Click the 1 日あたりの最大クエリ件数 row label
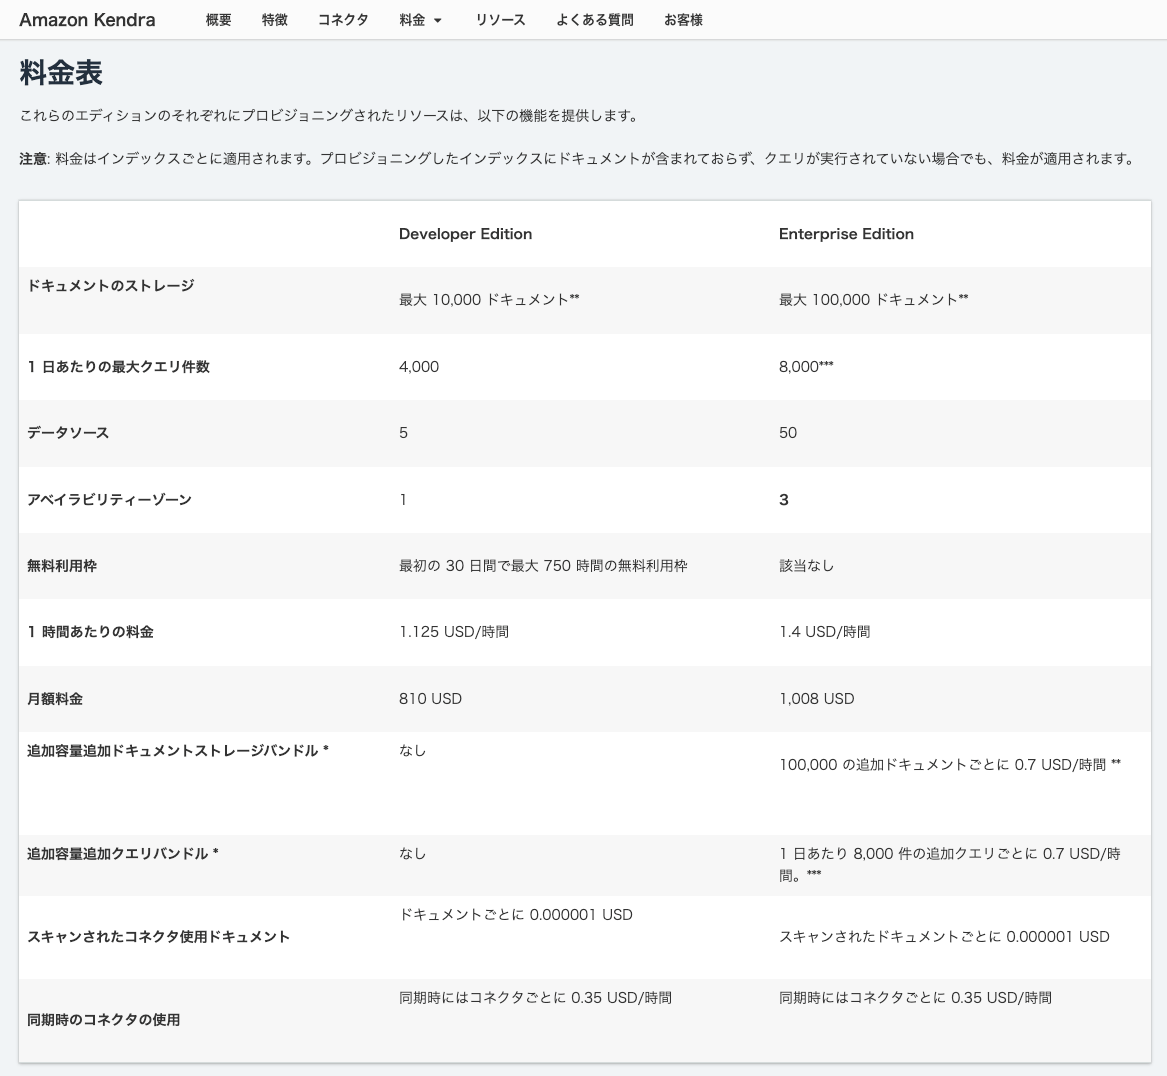 118,367
